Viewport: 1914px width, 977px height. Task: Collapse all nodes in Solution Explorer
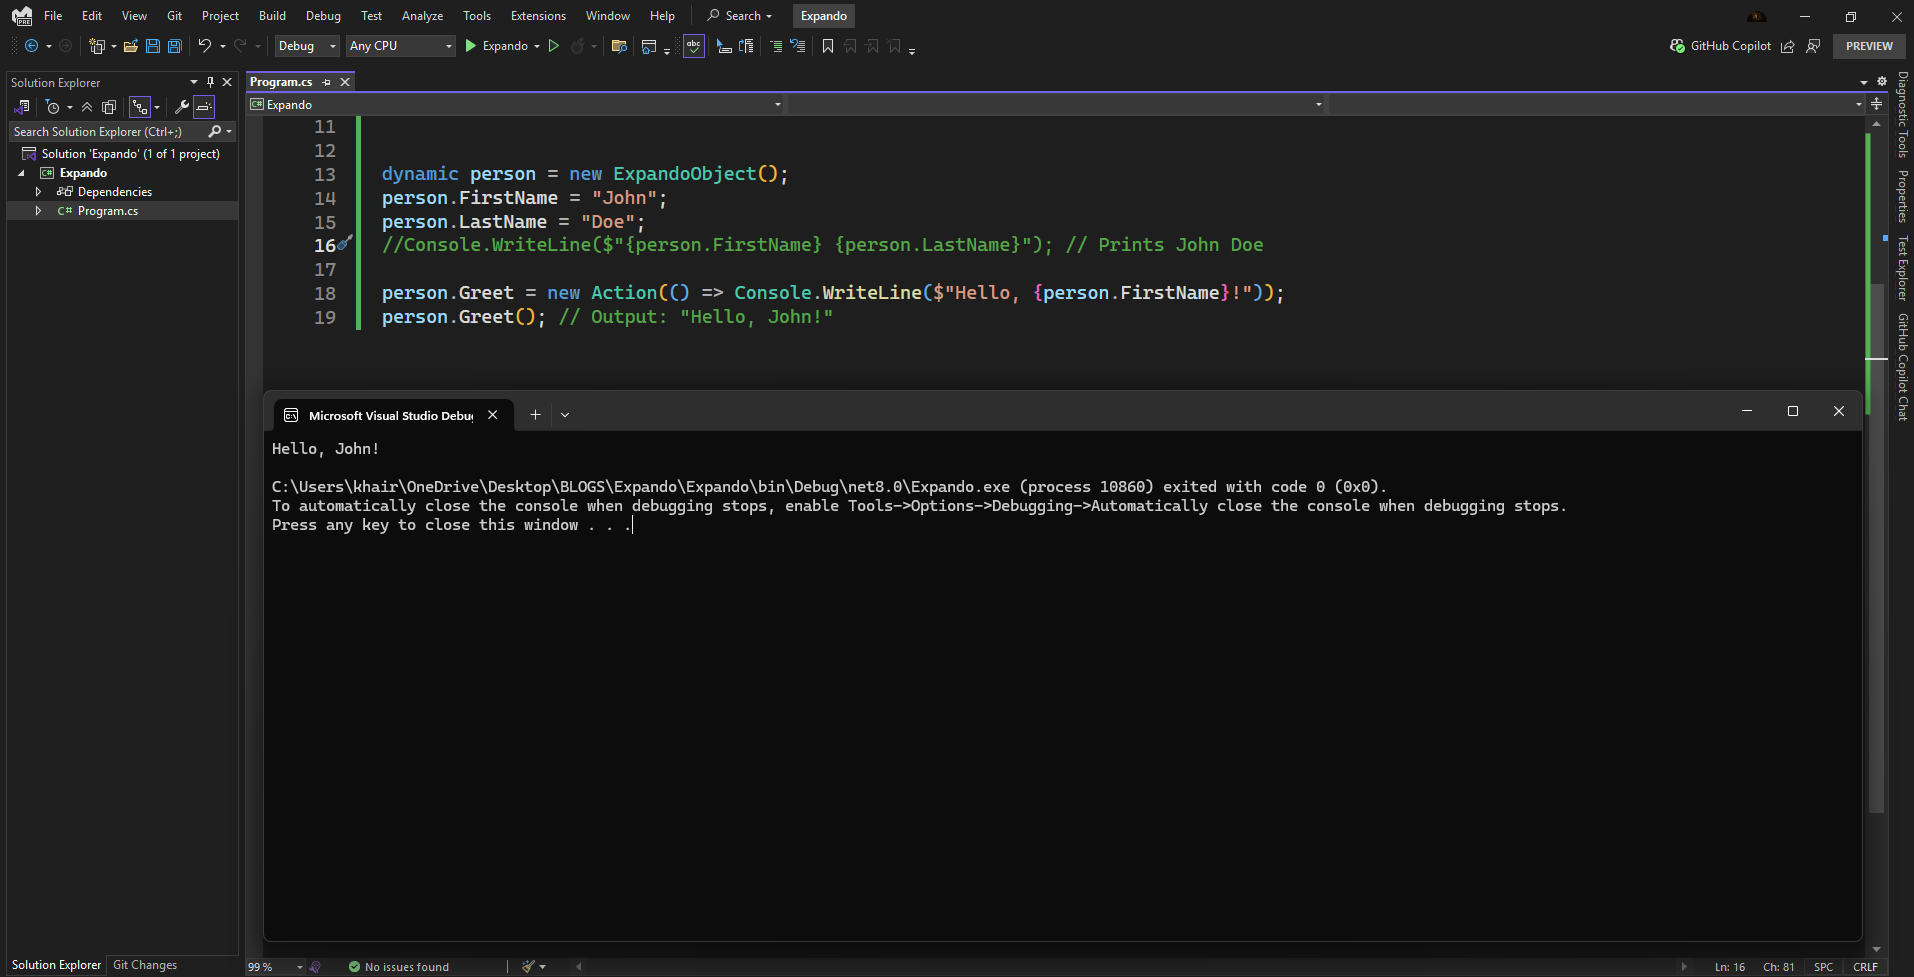tap(87, 107)
